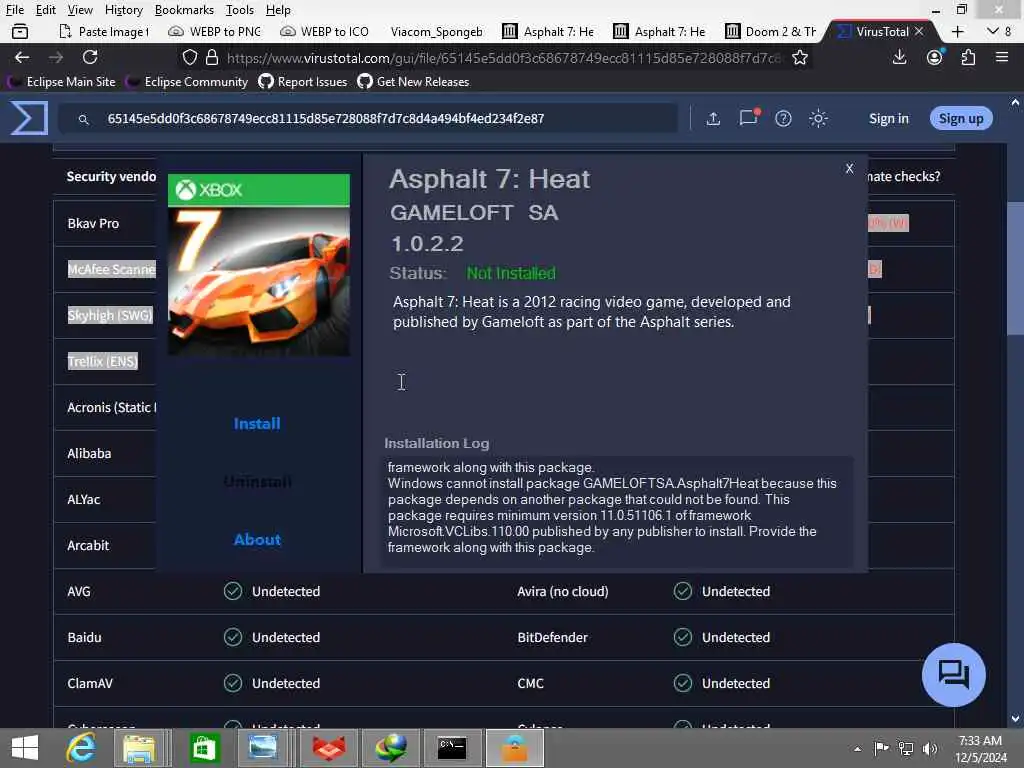
Task: Close the Asphalt 7 installer dialog
Action: click(x=849, y=168)
